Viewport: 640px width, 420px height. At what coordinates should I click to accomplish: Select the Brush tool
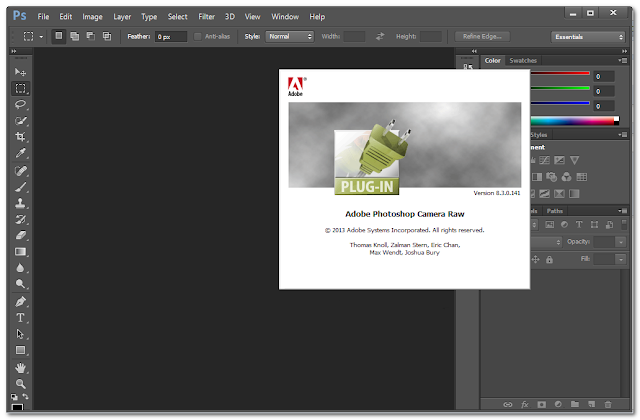20,187
